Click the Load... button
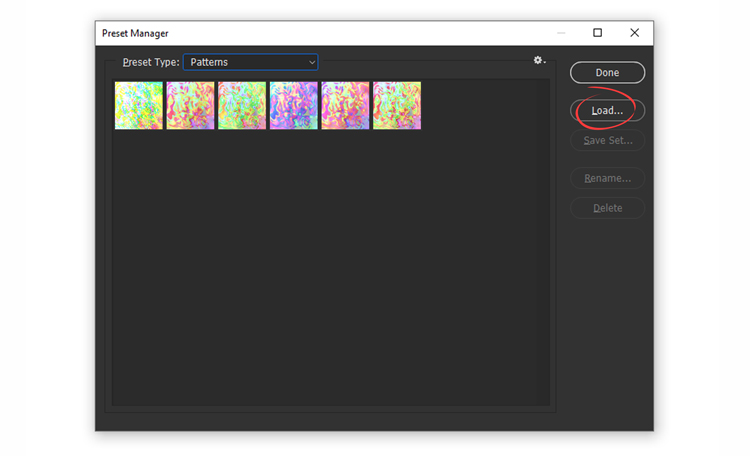Image resolution: width=750 pixels, height=456 pixels. coord(607,111)
